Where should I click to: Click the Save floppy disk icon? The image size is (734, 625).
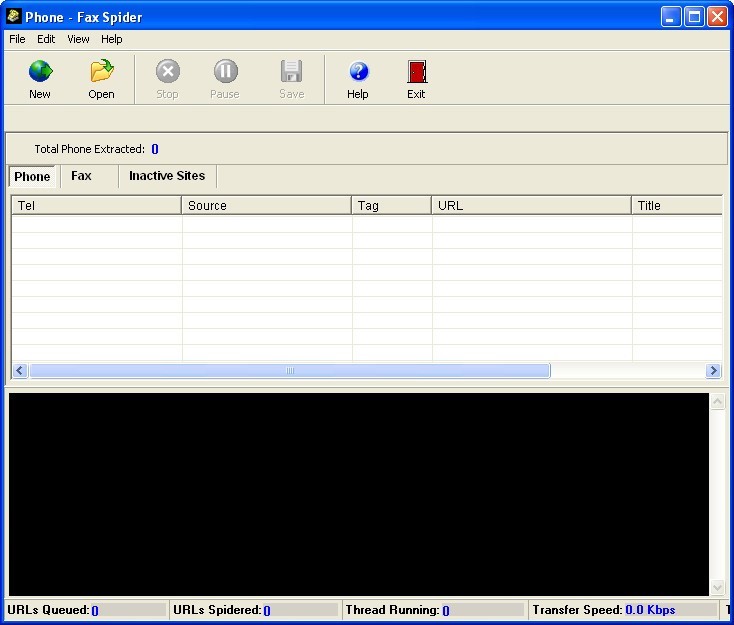291,72
